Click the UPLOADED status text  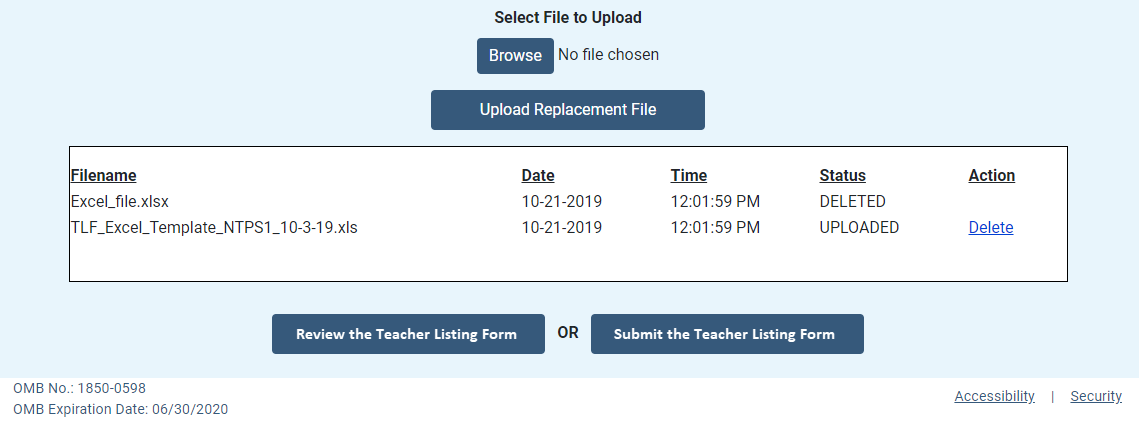pos(859,228)
